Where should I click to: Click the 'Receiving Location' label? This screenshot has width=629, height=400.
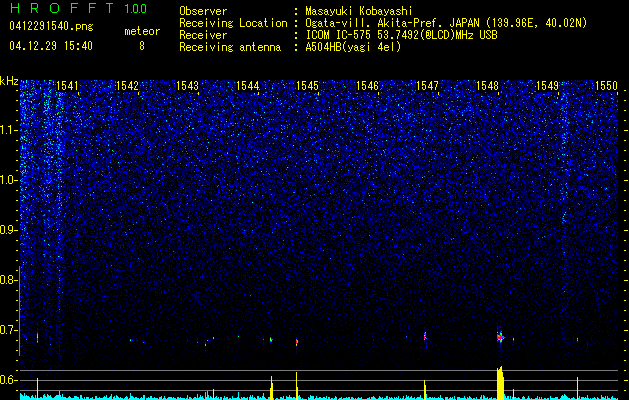point(233,23)
